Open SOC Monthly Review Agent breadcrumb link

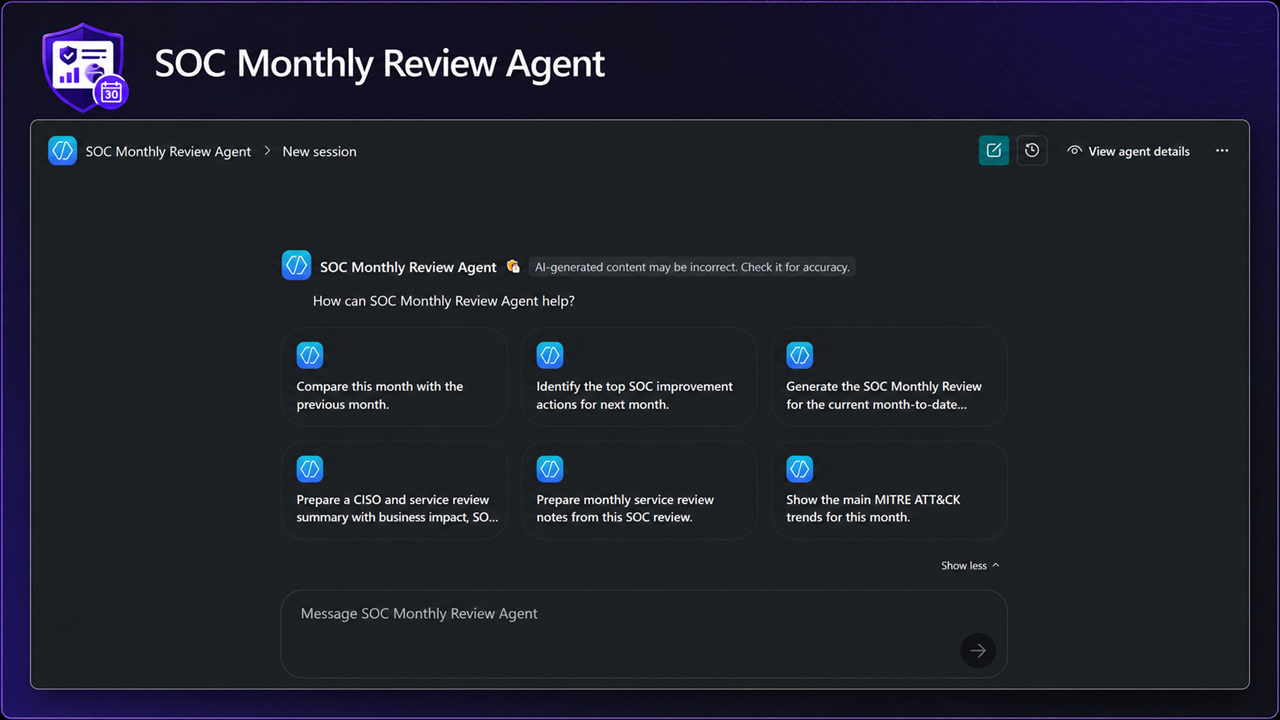(x=168, y=152)
